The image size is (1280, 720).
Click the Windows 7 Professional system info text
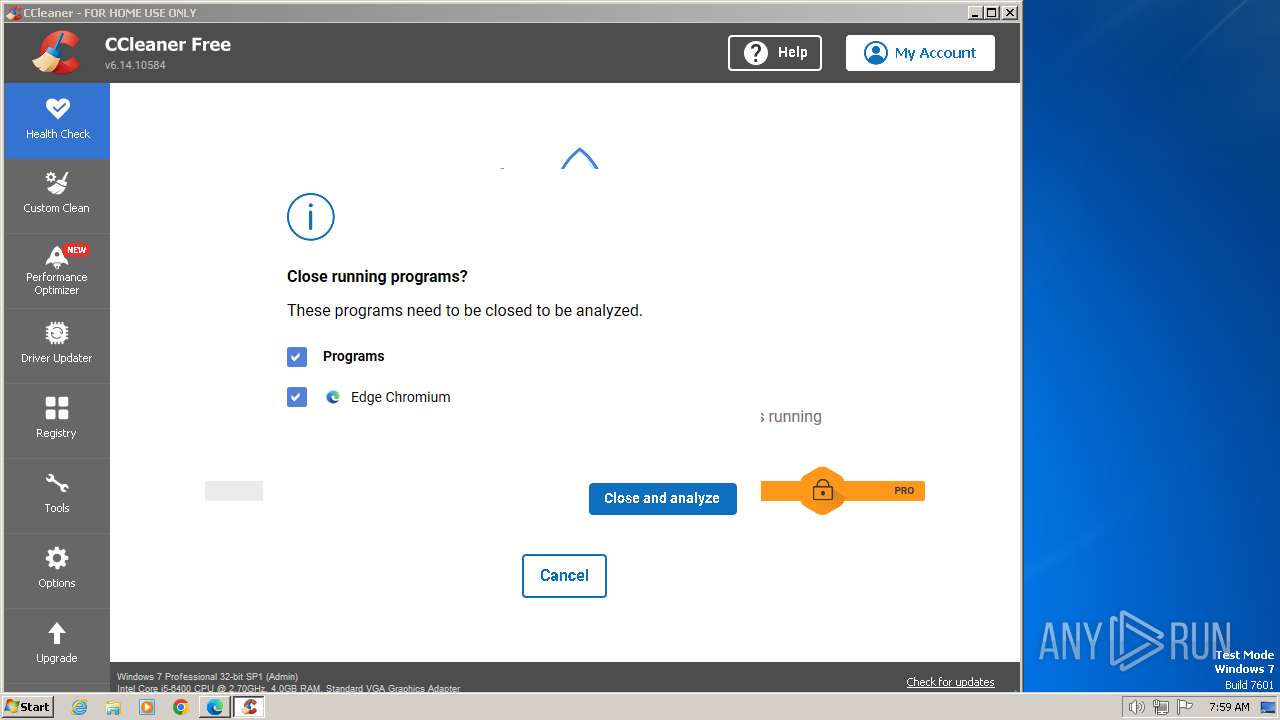[x=207, y=677]
